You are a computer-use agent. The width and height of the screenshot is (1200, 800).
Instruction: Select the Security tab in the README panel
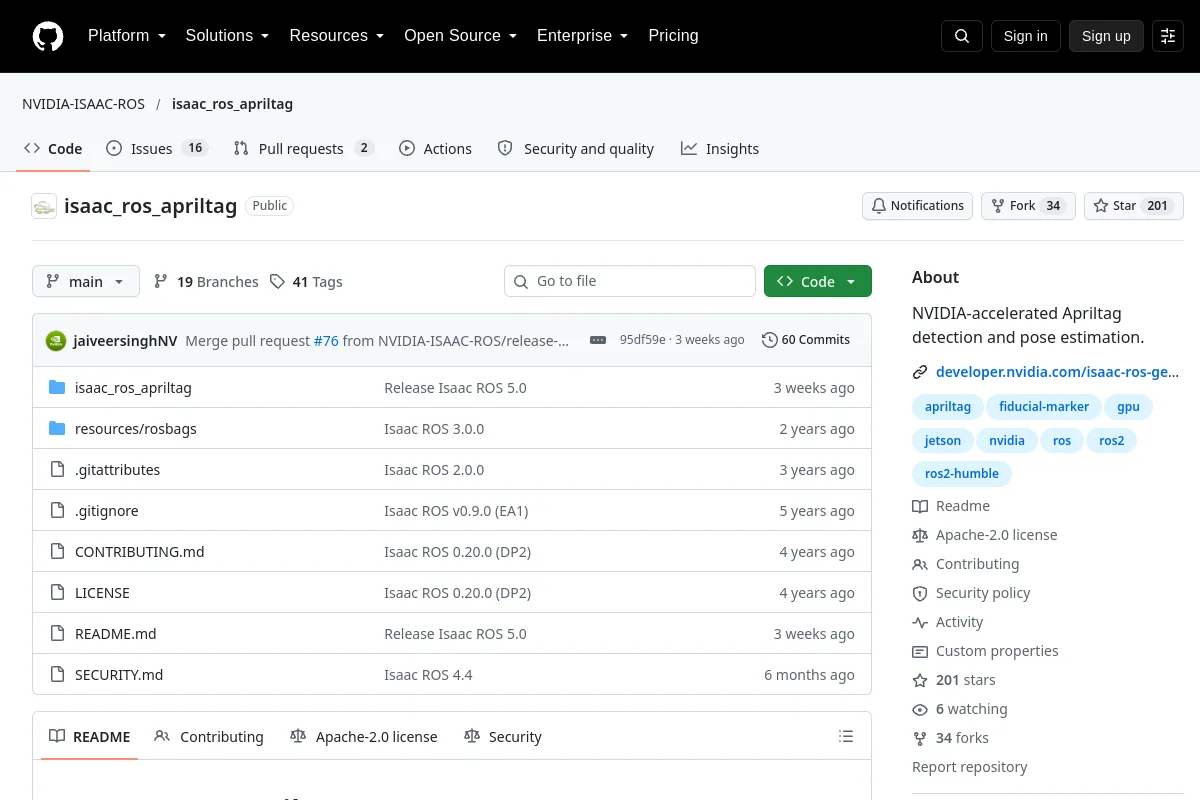click(x=503, y=737)
